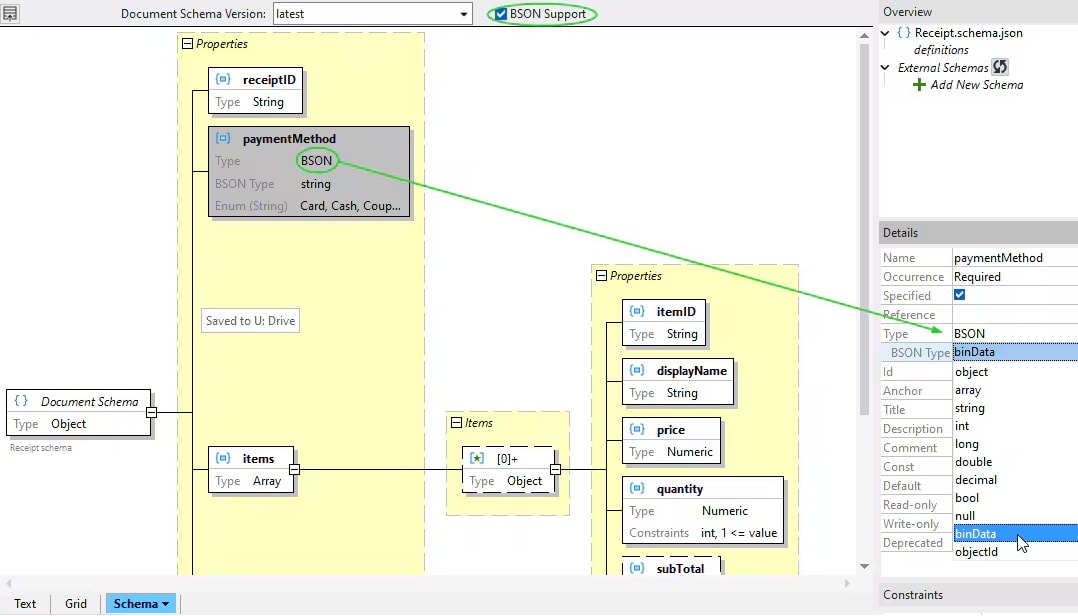Click the receiptID property type icon
1078x616 pixels.
coord(224,79)
